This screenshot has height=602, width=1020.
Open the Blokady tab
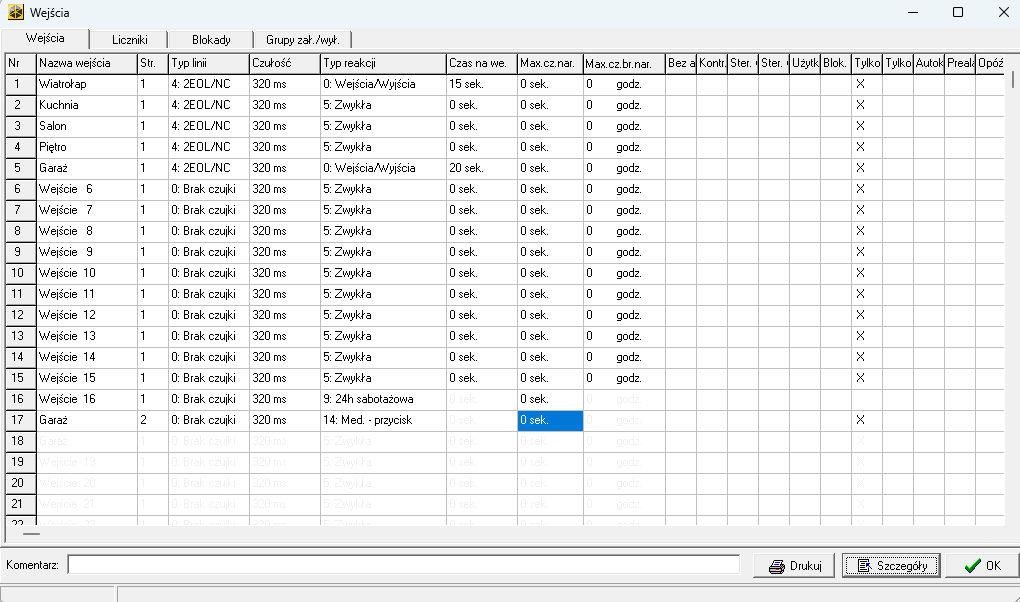(211, 40)
